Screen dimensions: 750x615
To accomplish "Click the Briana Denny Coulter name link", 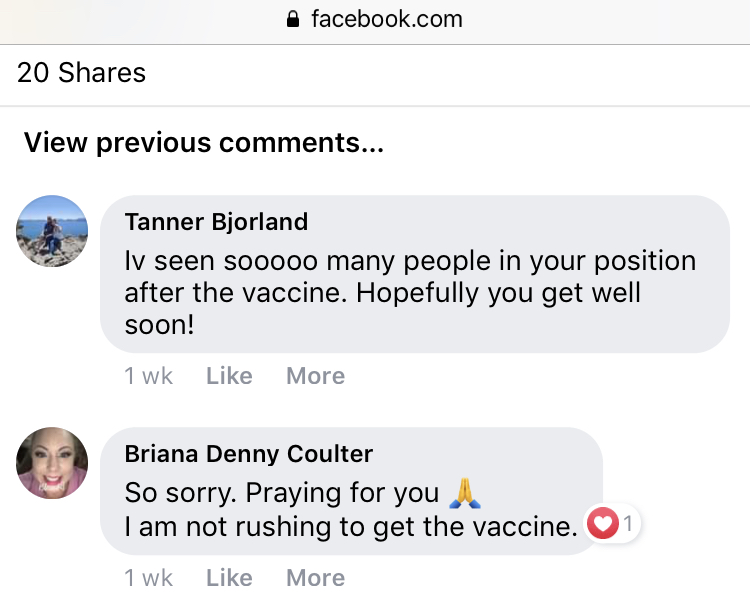I will tap(248, 454).
